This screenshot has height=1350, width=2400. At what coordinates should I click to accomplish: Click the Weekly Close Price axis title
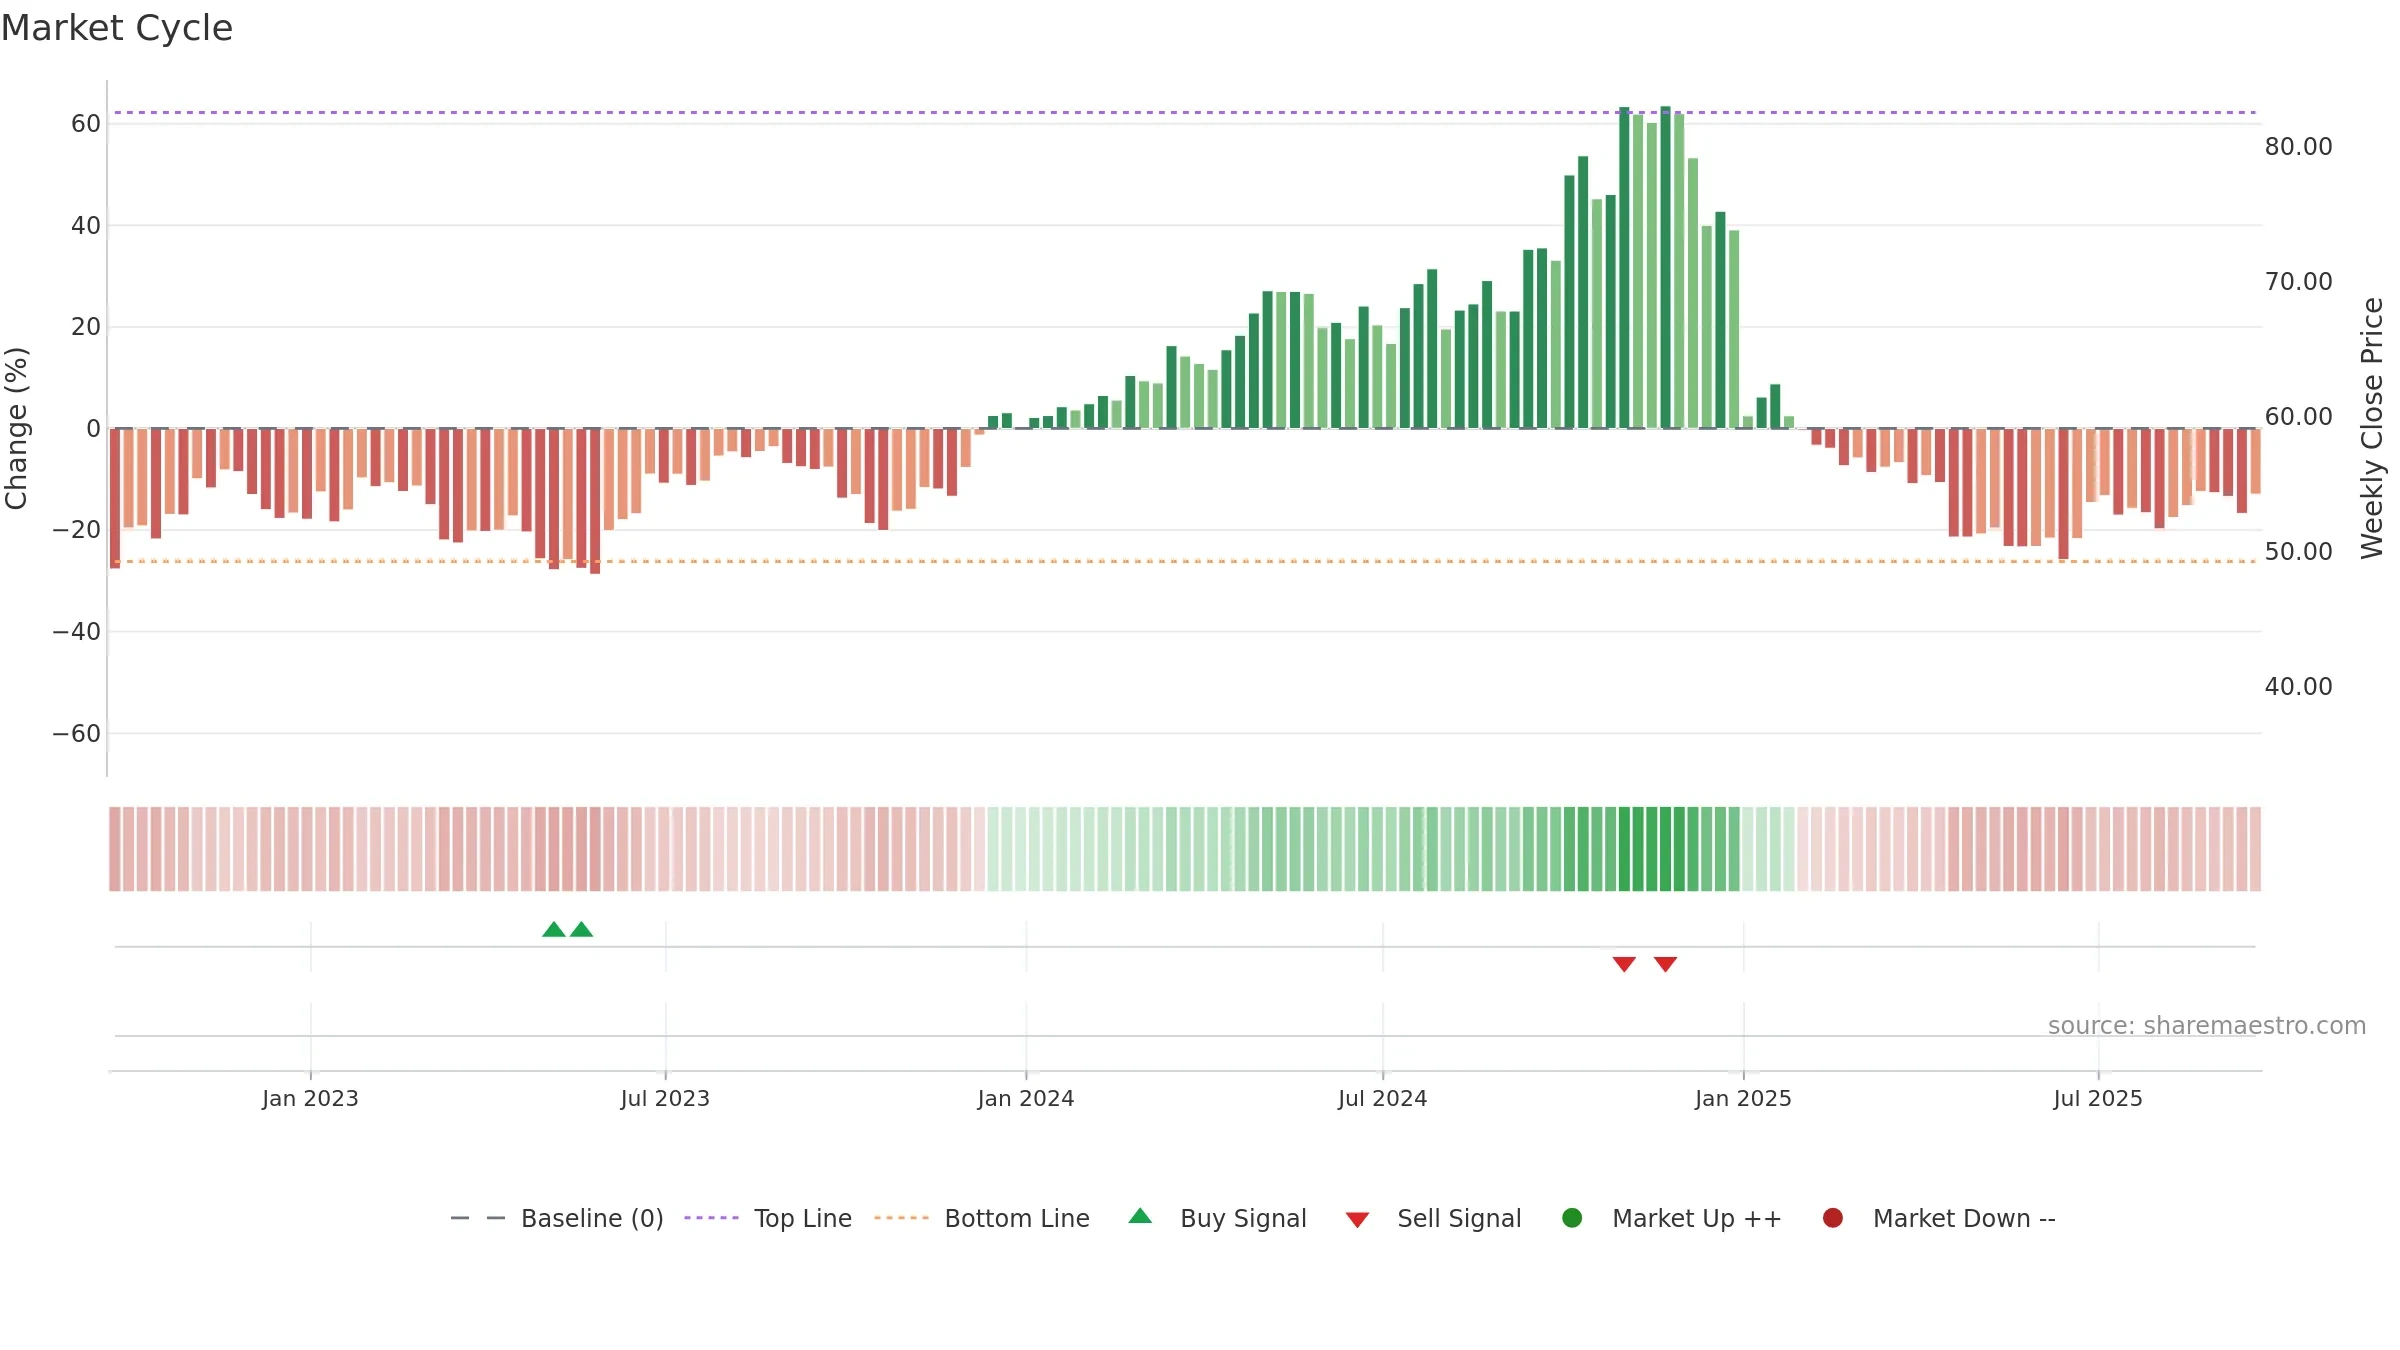(x=2372, y=428)
